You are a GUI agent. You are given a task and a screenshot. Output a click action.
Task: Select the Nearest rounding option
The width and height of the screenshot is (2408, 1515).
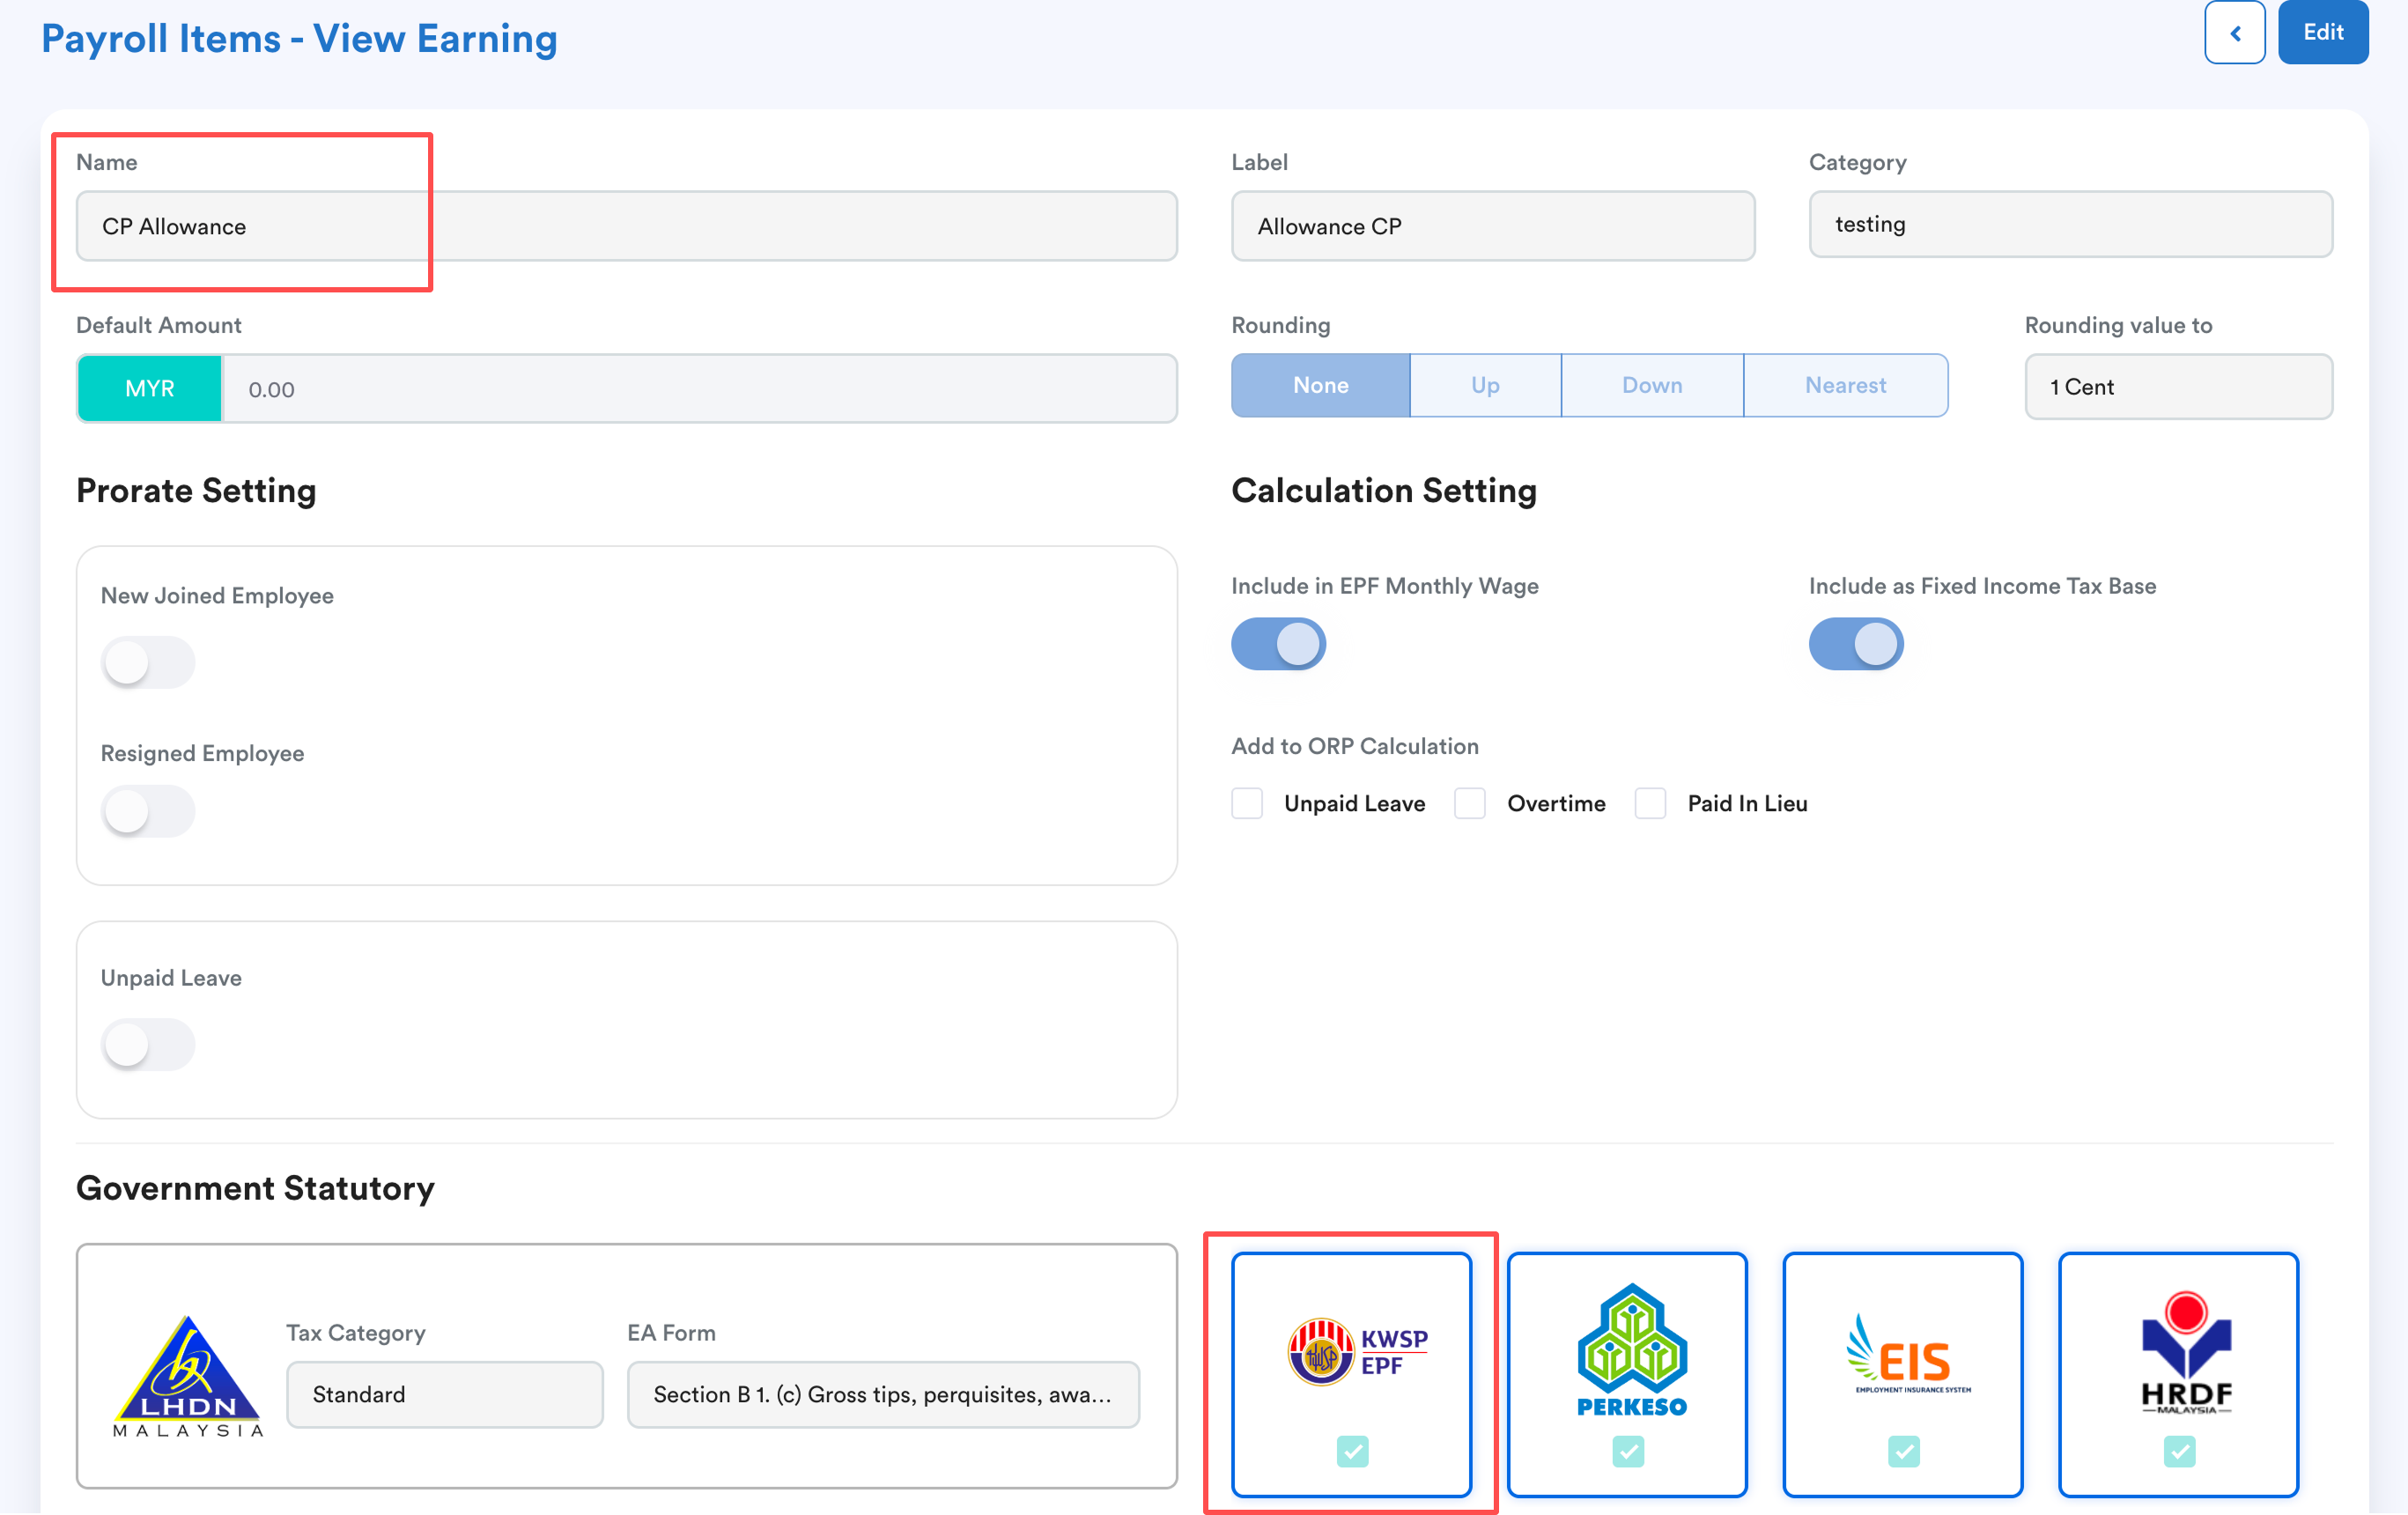(x=1845, y=385)
